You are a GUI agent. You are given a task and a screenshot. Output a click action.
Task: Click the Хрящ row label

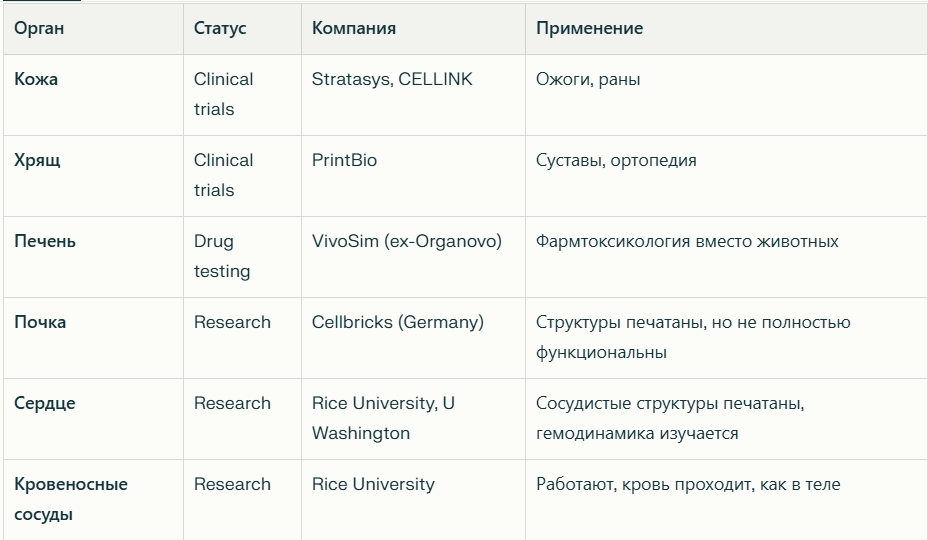[37, 160]
